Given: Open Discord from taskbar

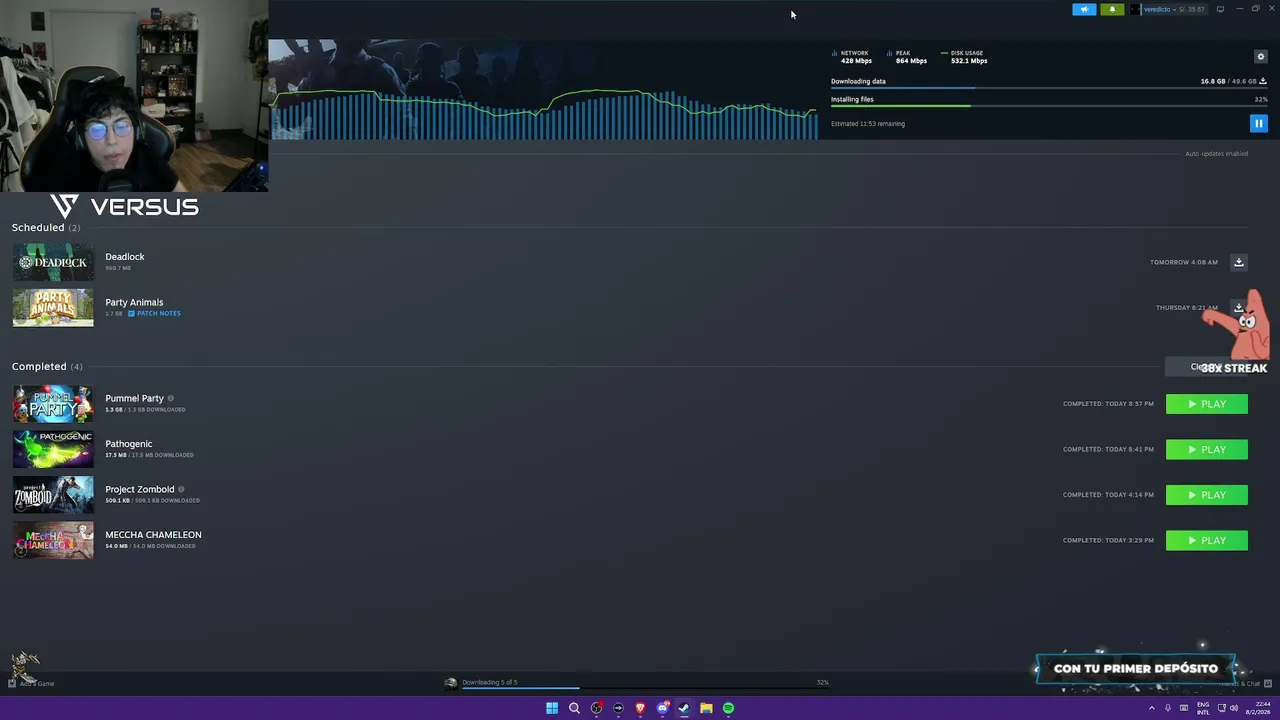Looking at the screenshot, I should tap(662, 708).
